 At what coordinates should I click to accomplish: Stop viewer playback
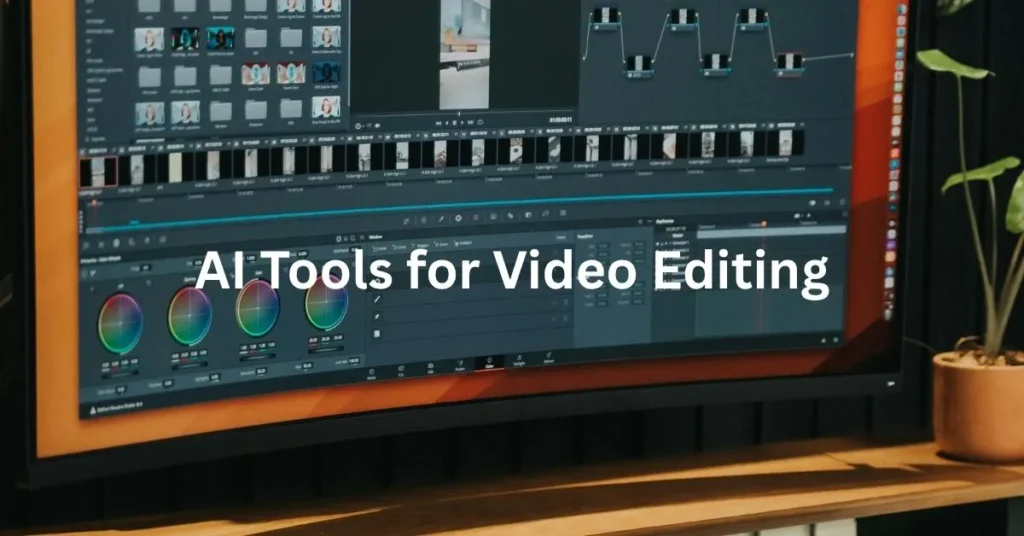[x=455, y=123]
